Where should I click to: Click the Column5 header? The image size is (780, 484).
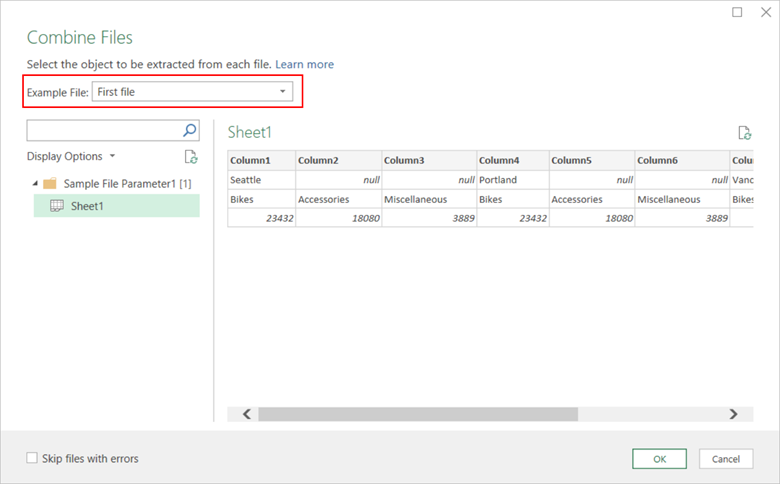click(x=592, y=160)
